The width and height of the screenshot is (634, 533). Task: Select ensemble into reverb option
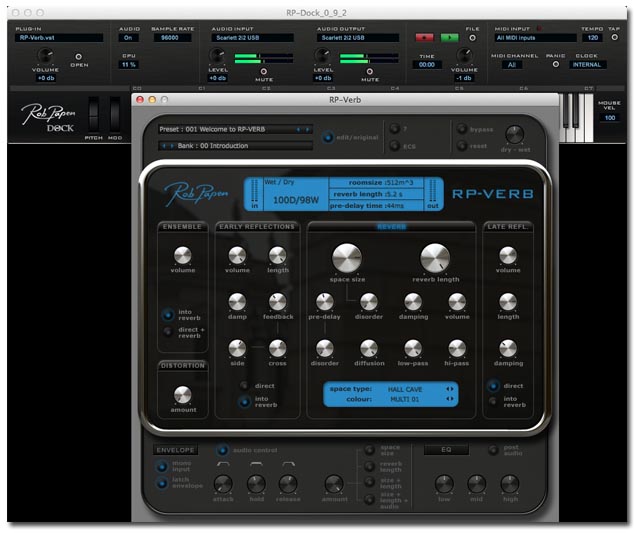tap(168, 314)
